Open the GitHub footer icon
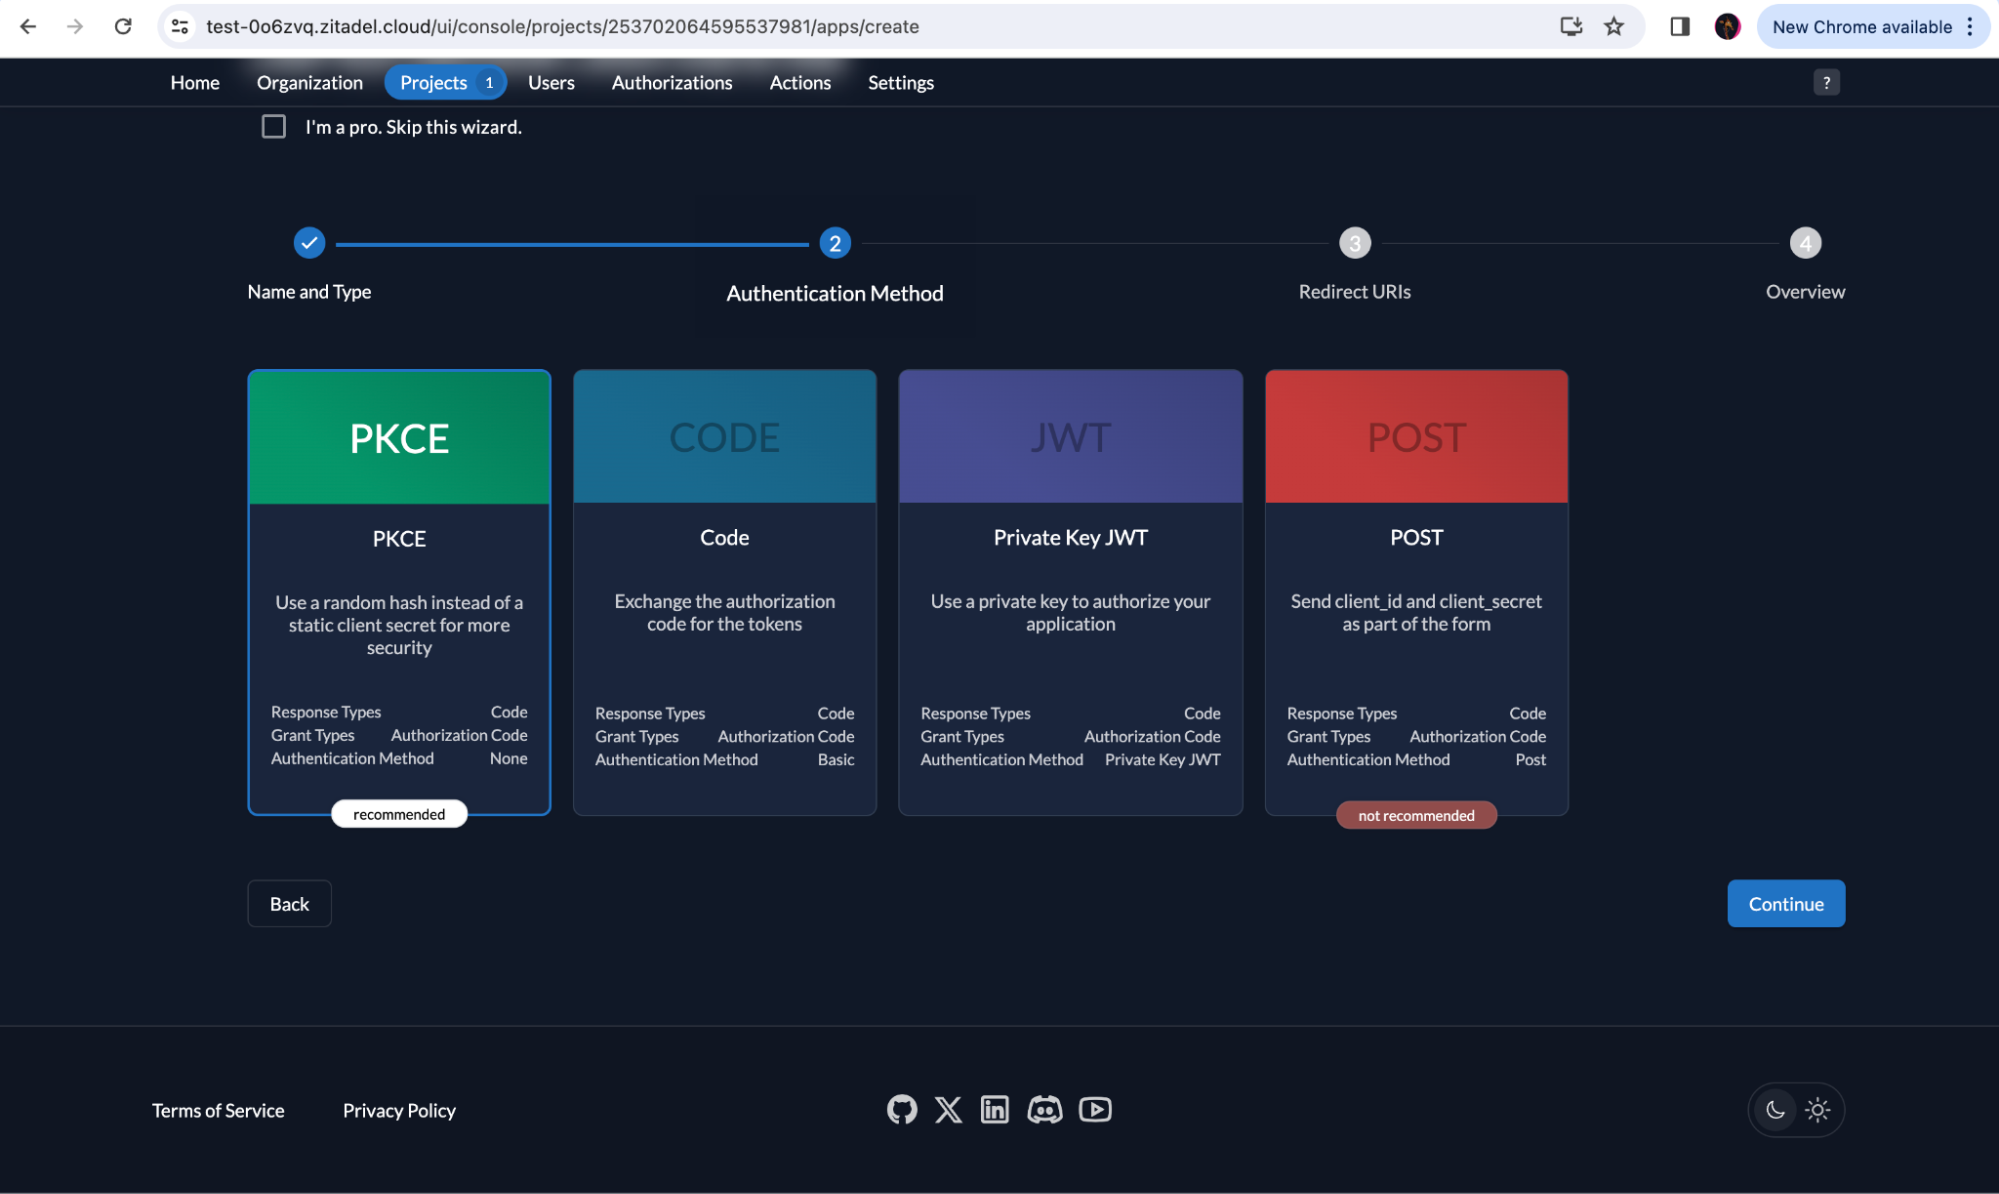 tap(901, 1109)
